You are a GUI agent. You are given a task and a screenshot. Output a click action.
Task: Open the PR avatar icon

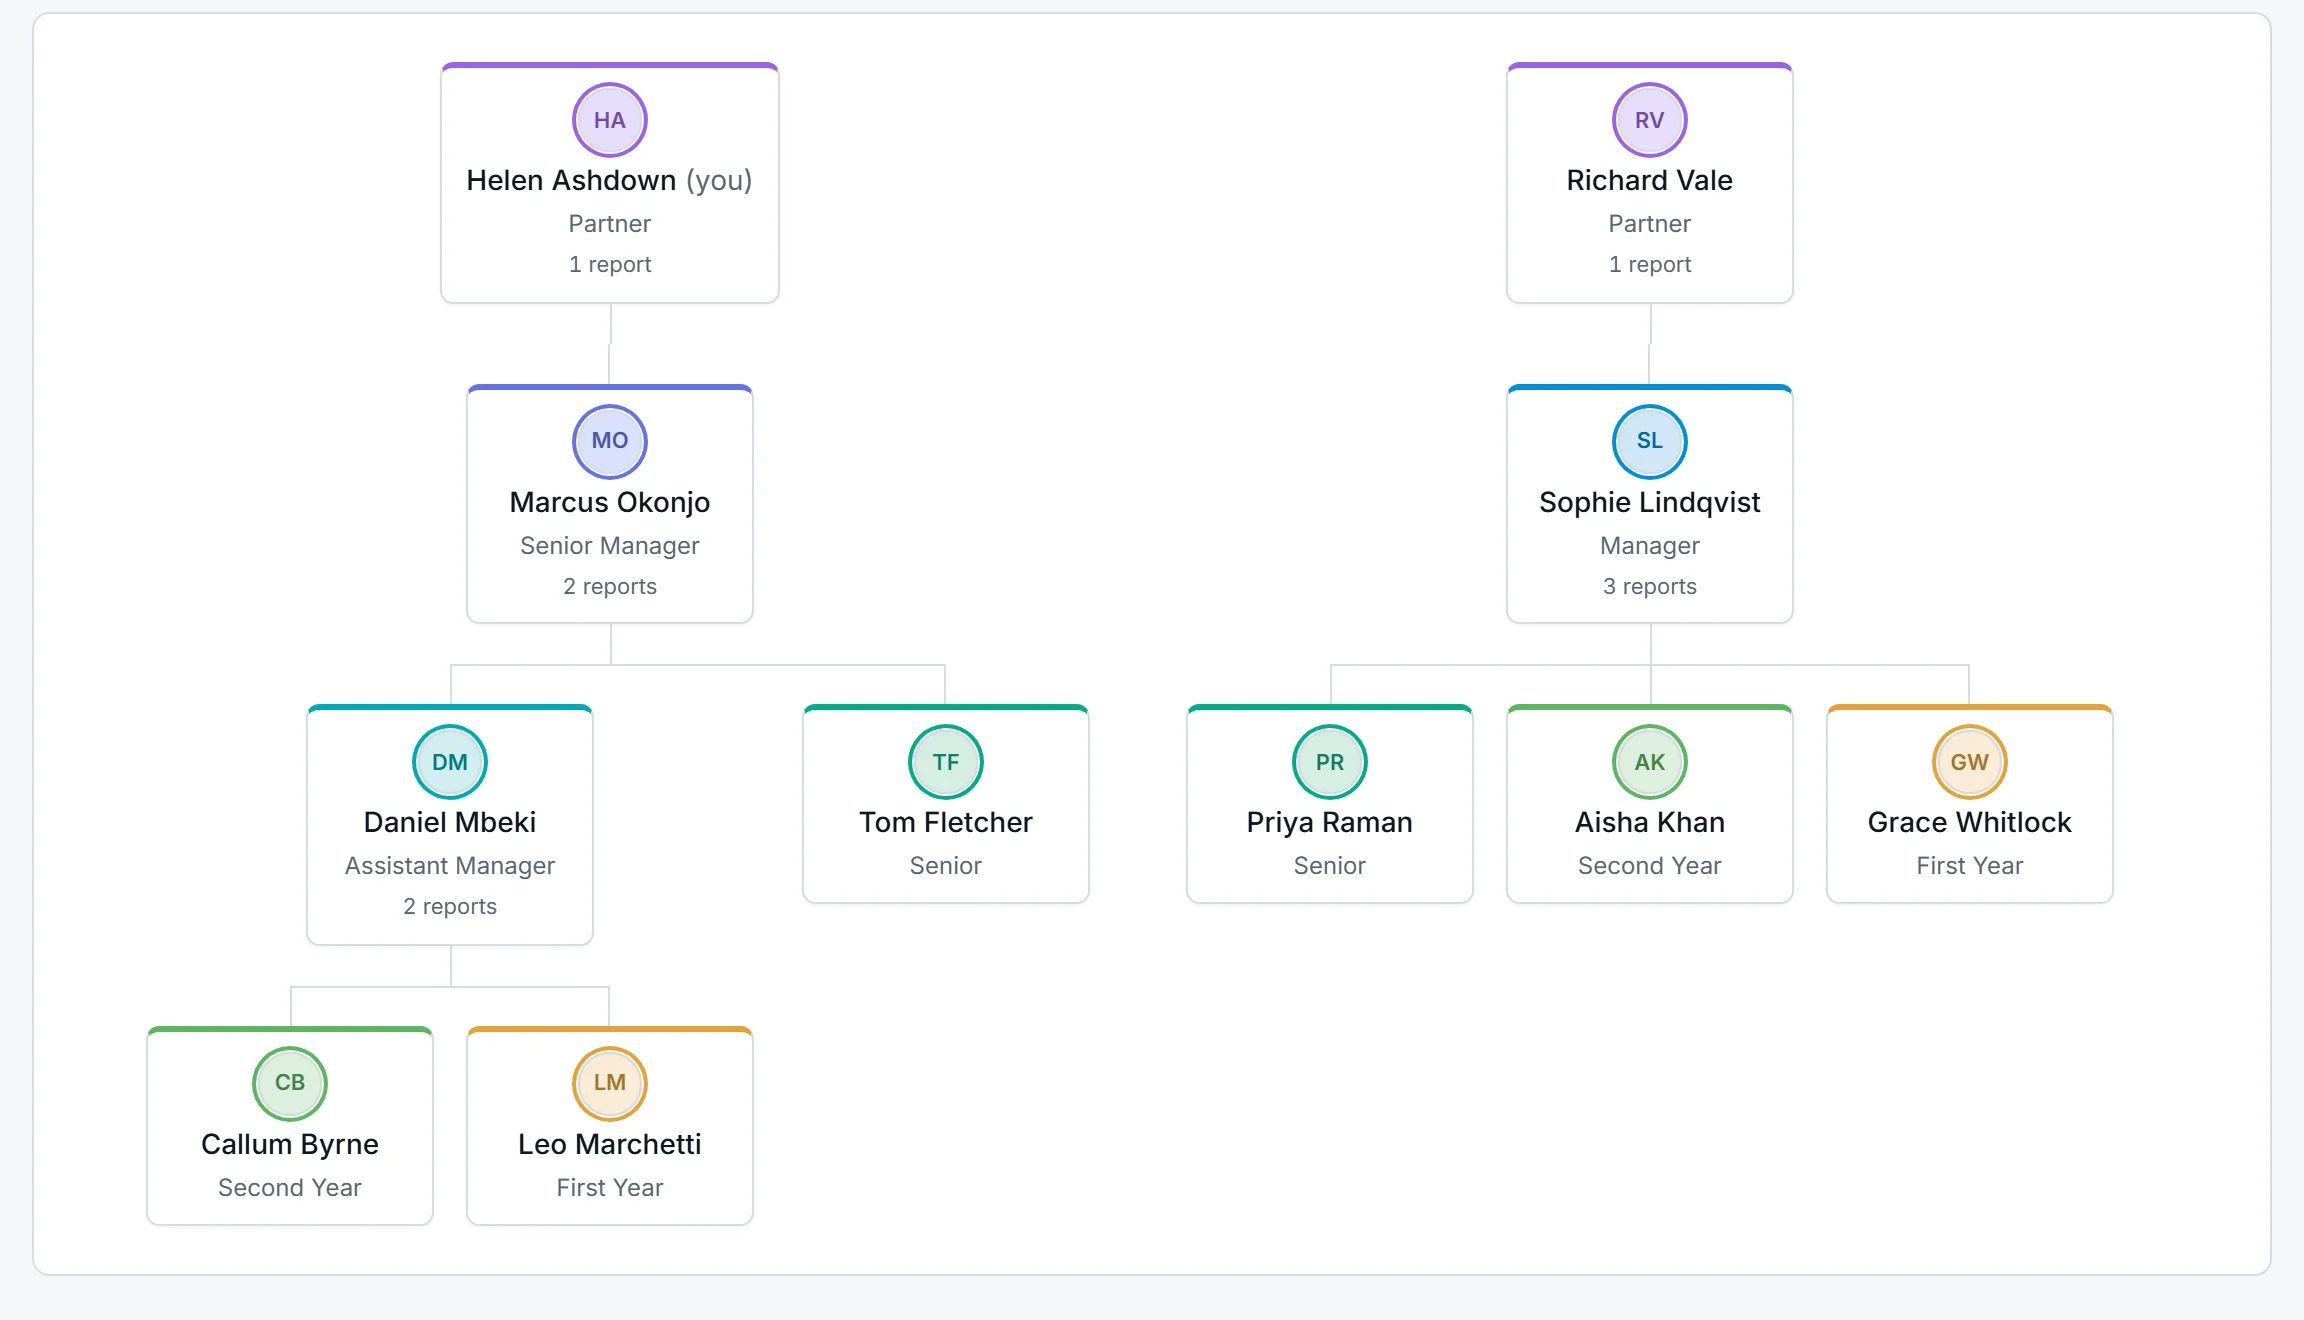(1330, 762)
